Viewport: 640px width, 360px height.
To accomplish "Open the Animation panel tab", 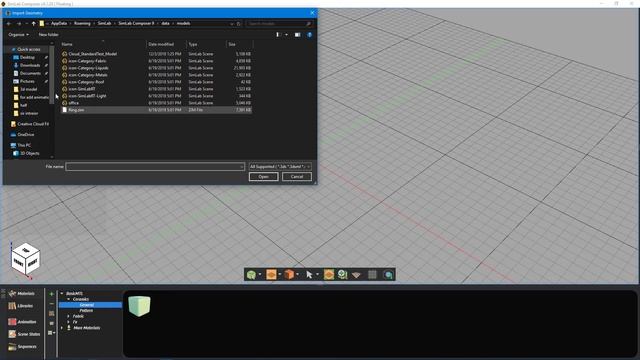I will click(22, 322).
